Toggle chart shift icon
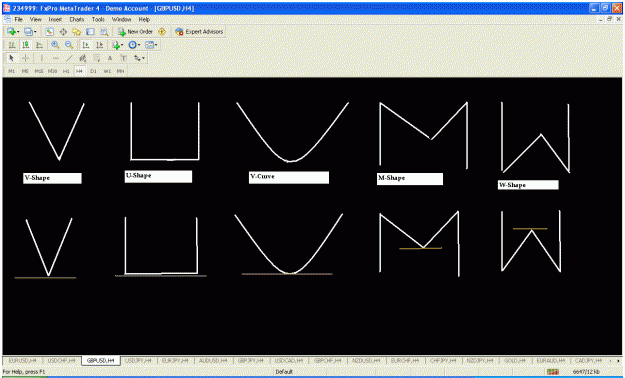The width and height of the screenshot is (625, 378). pos(99,45)
